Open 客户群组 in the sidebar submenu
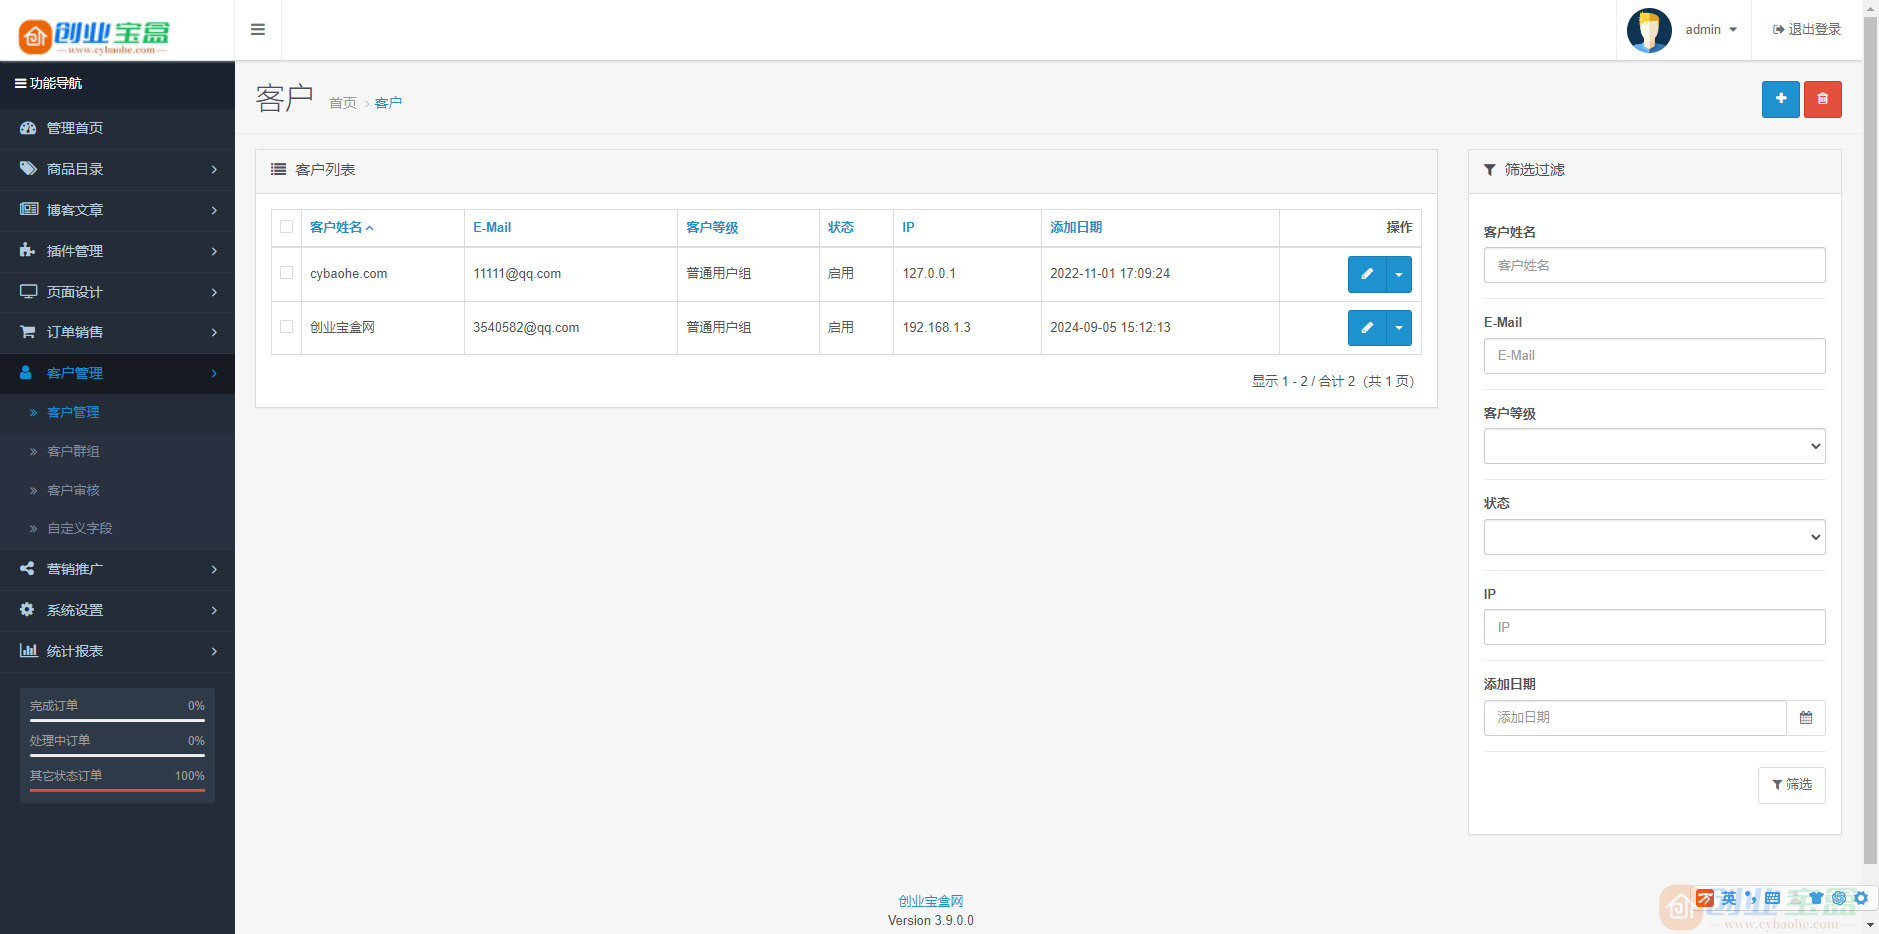1879x934 pixels. click(74, 451)
